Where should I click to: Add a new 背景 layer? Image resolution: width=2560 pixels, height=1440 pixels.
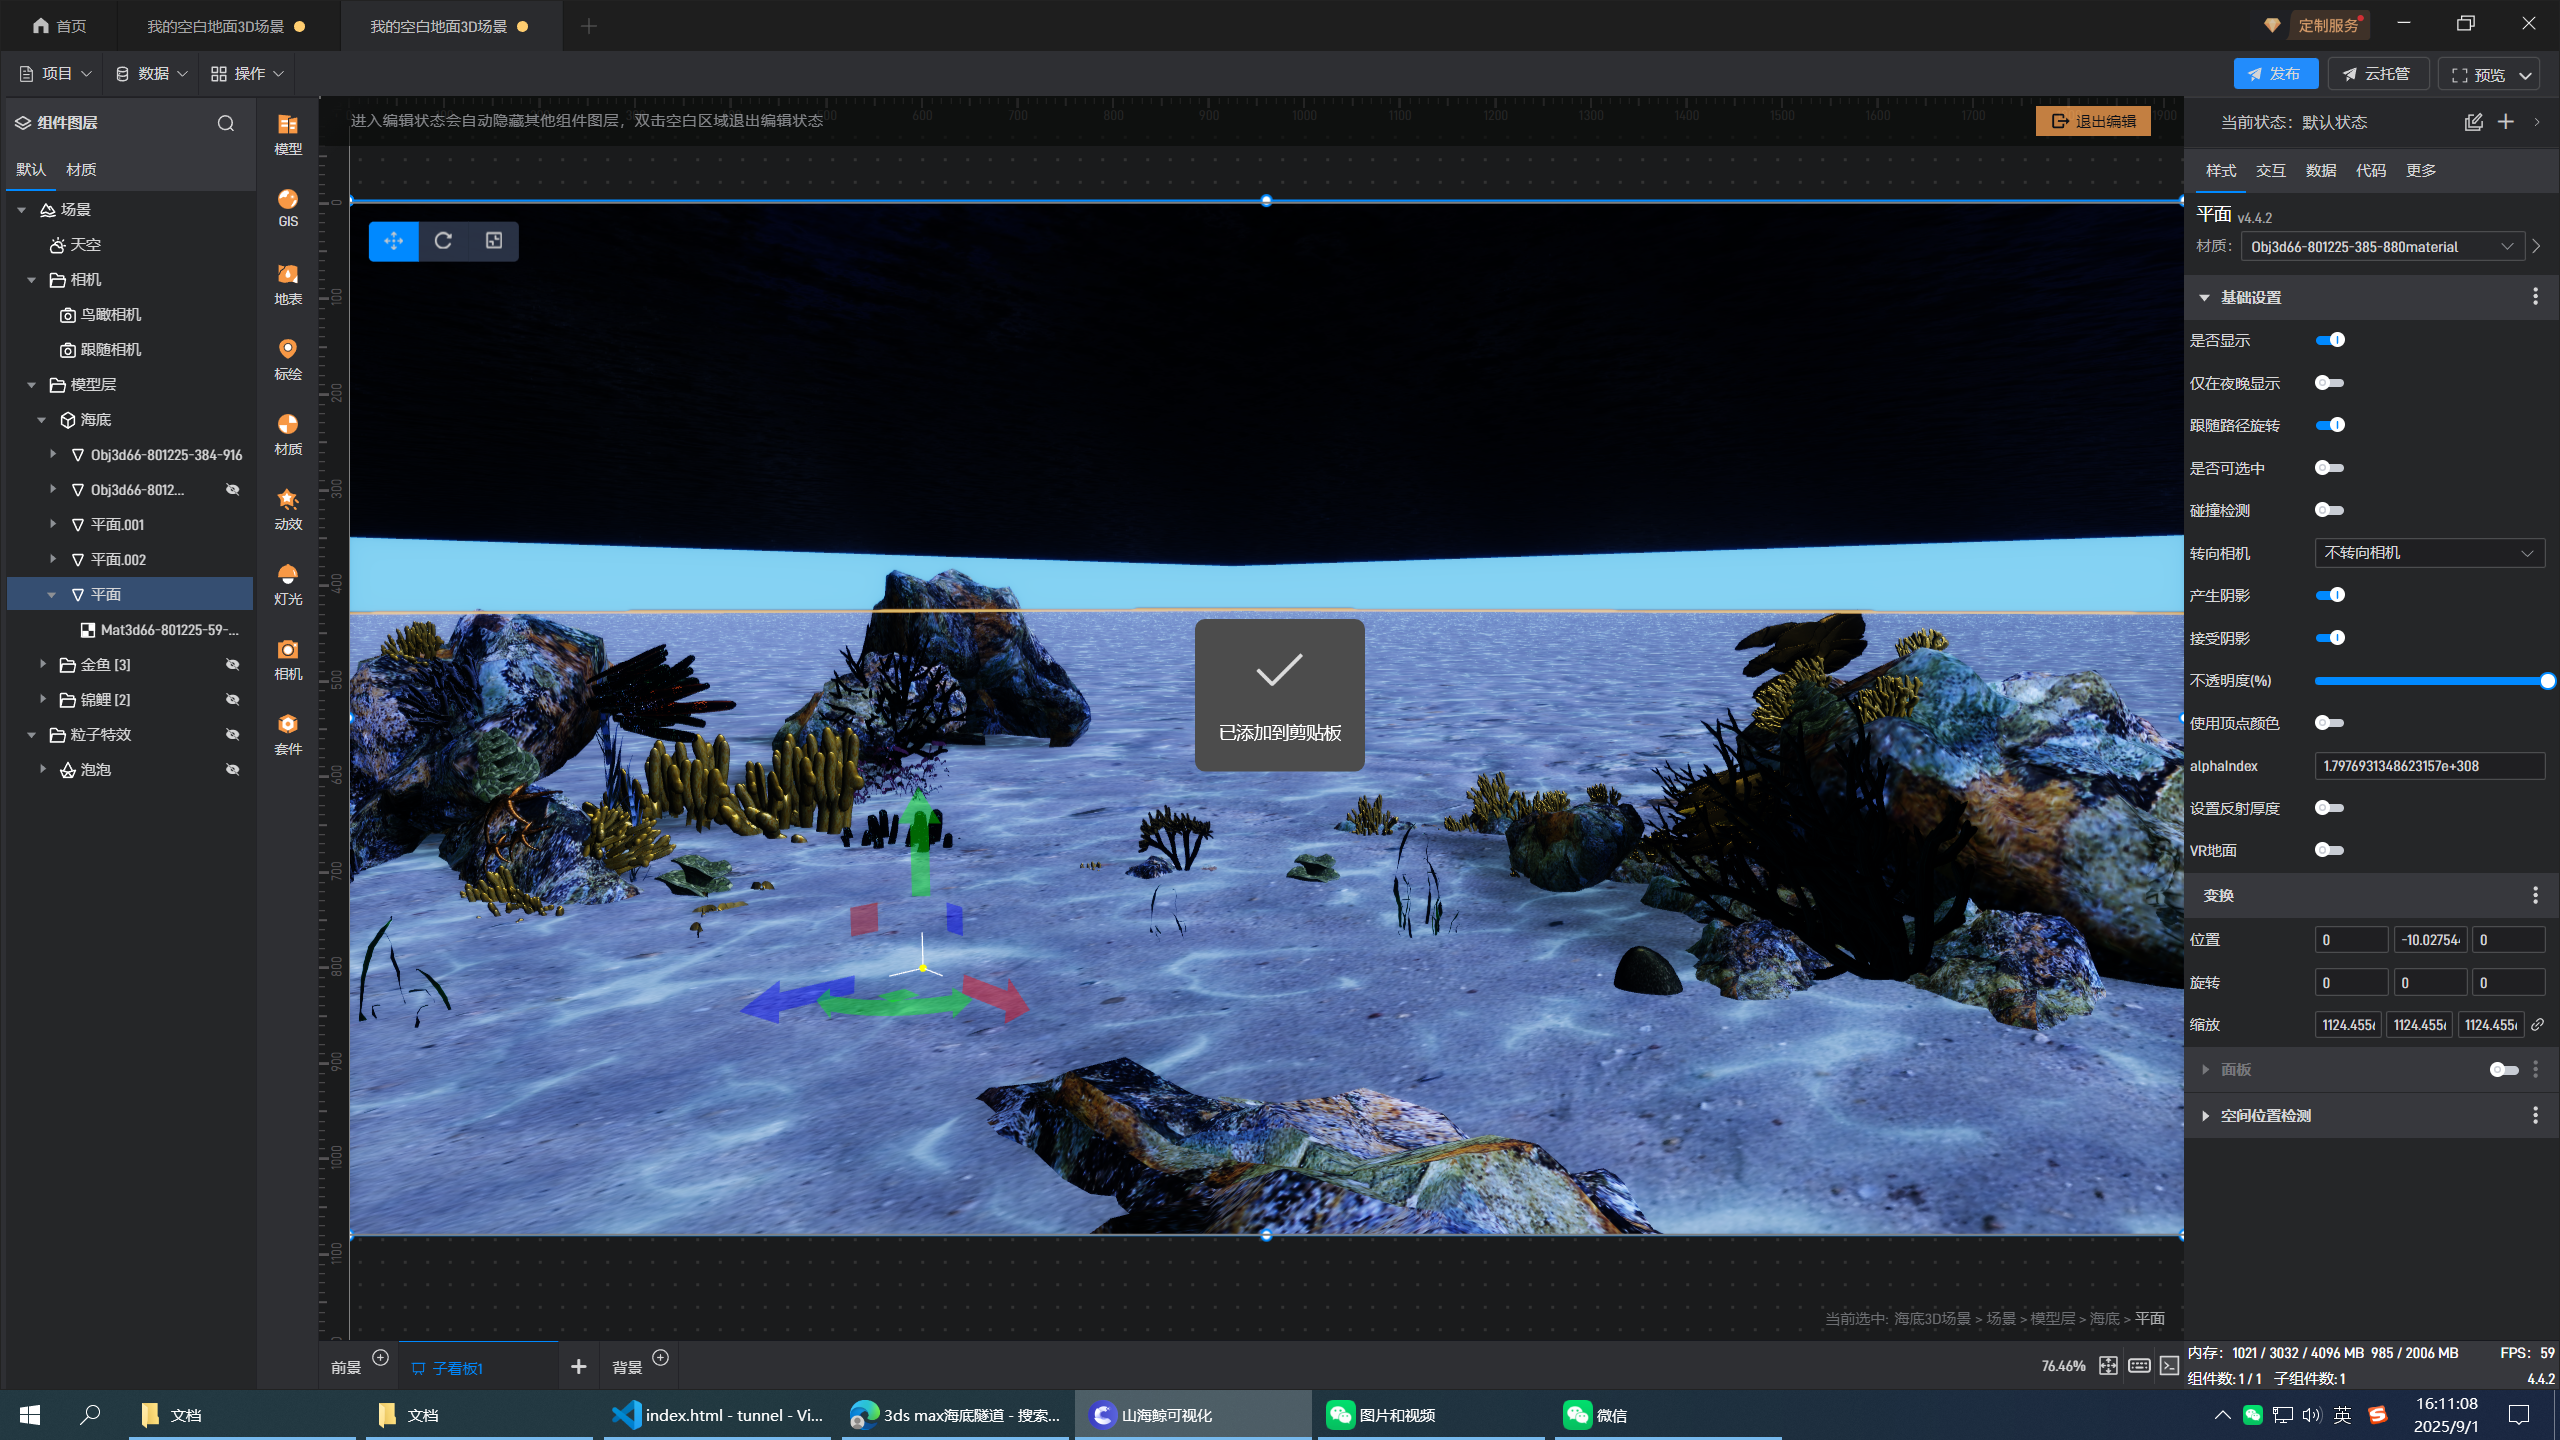[x=660, y=1357]
